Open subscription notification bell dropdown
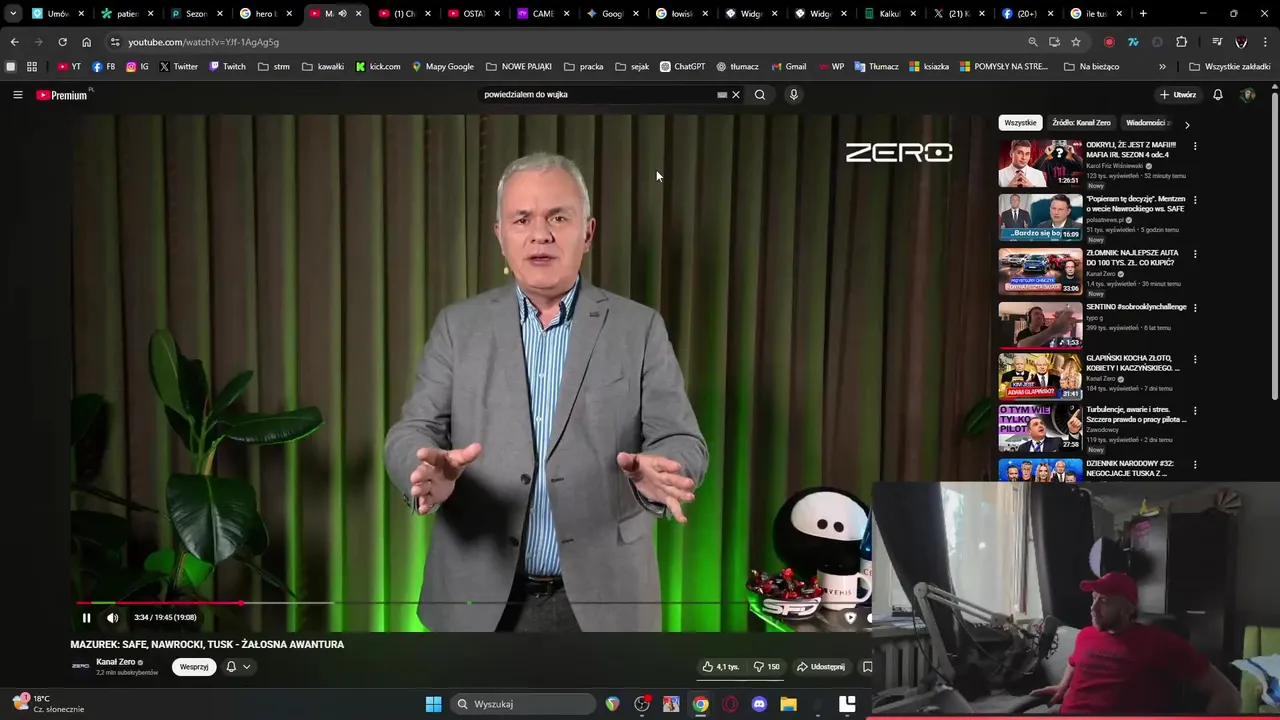The height and width of the screenshot is (720, 1280). point(237,667)
